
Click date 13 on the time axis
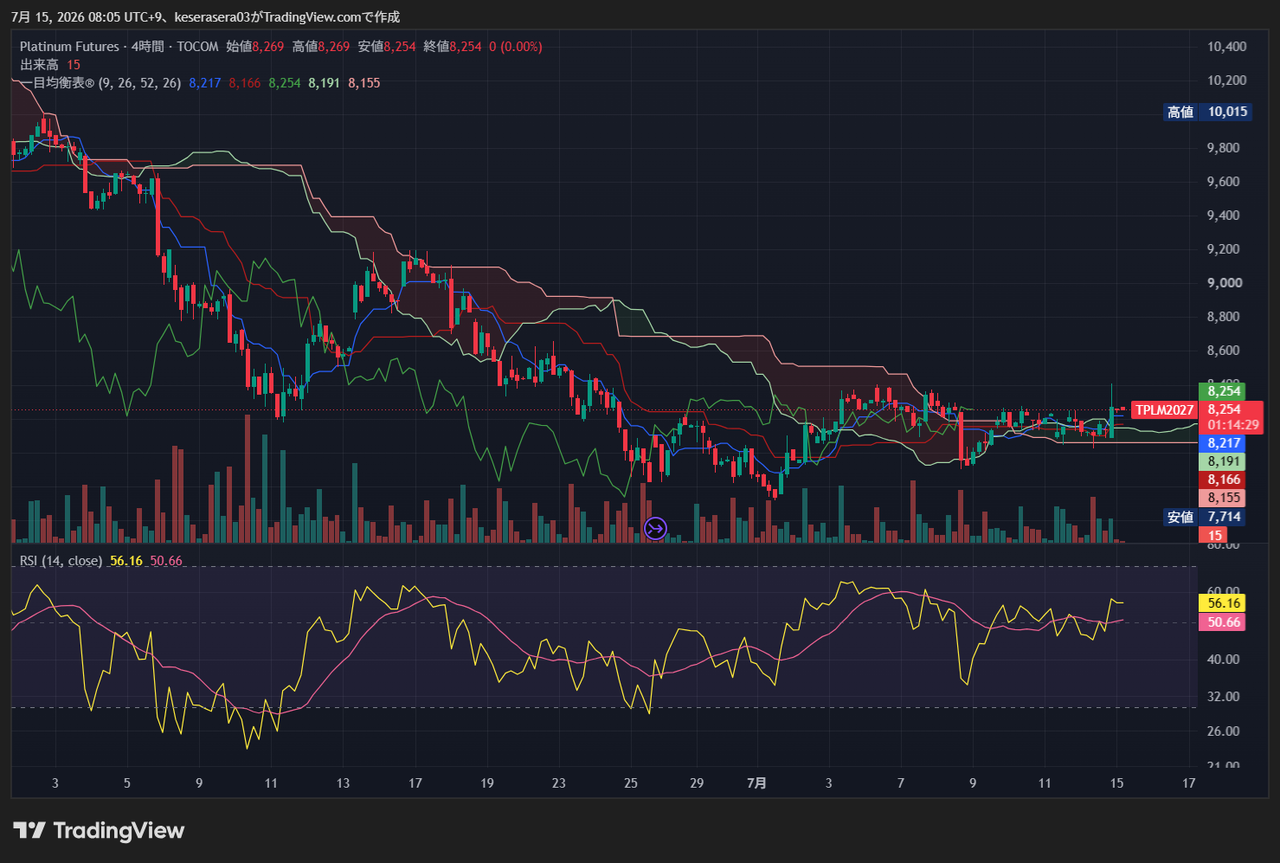(343, 783)
